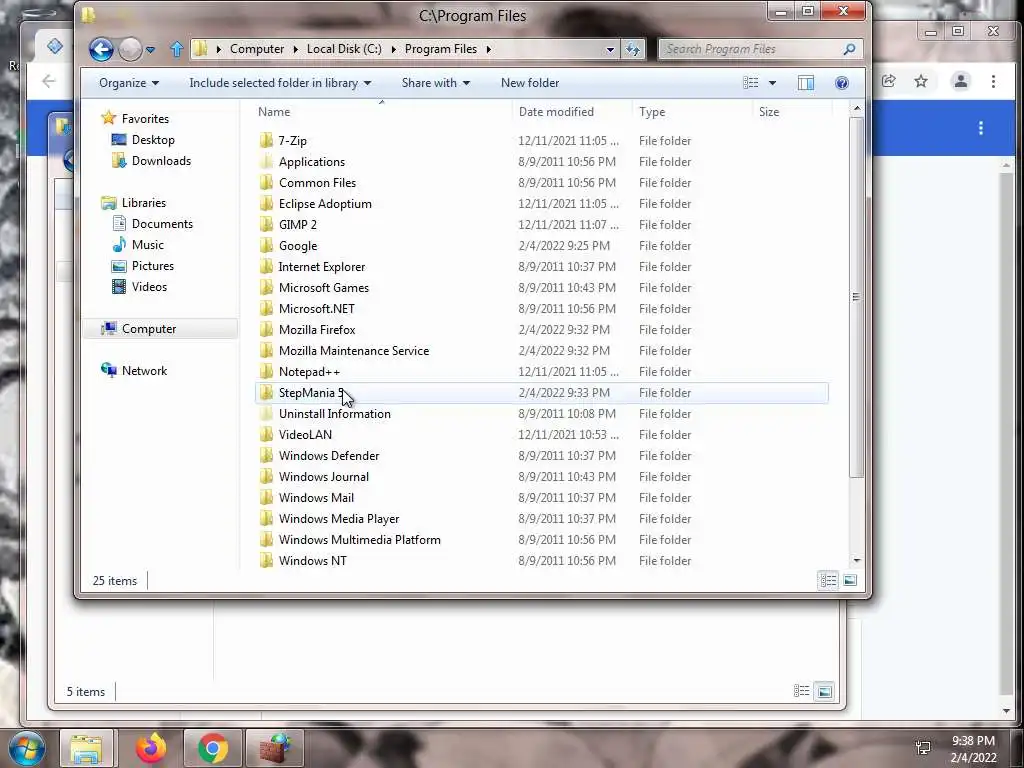Create a New folder
The height and width of the screenshot is (768, 1024).
point(530,83)
